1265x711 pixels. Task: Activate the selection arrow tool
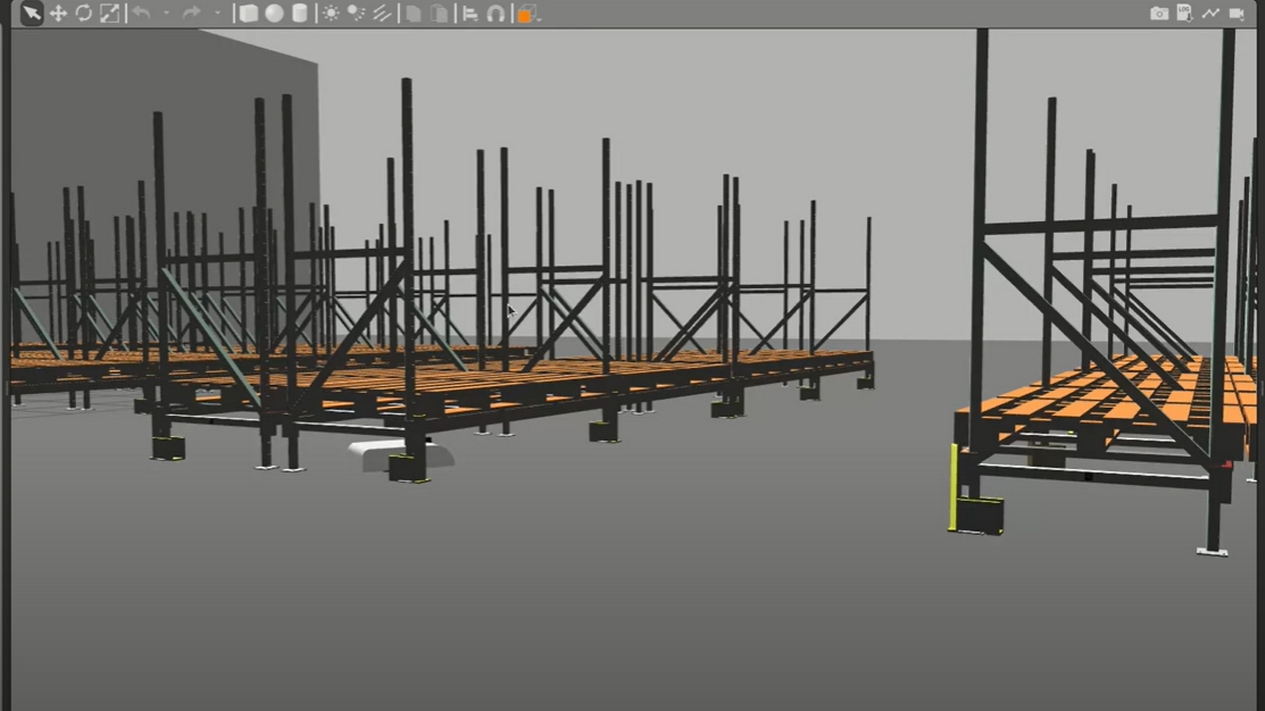tap(32, 13)
